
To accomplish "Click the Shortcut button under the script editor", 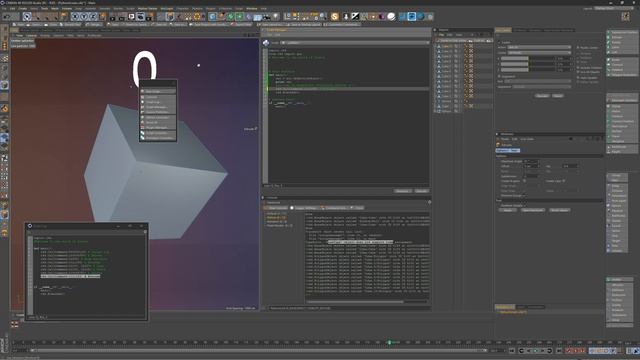I will (x=402, y=191).
